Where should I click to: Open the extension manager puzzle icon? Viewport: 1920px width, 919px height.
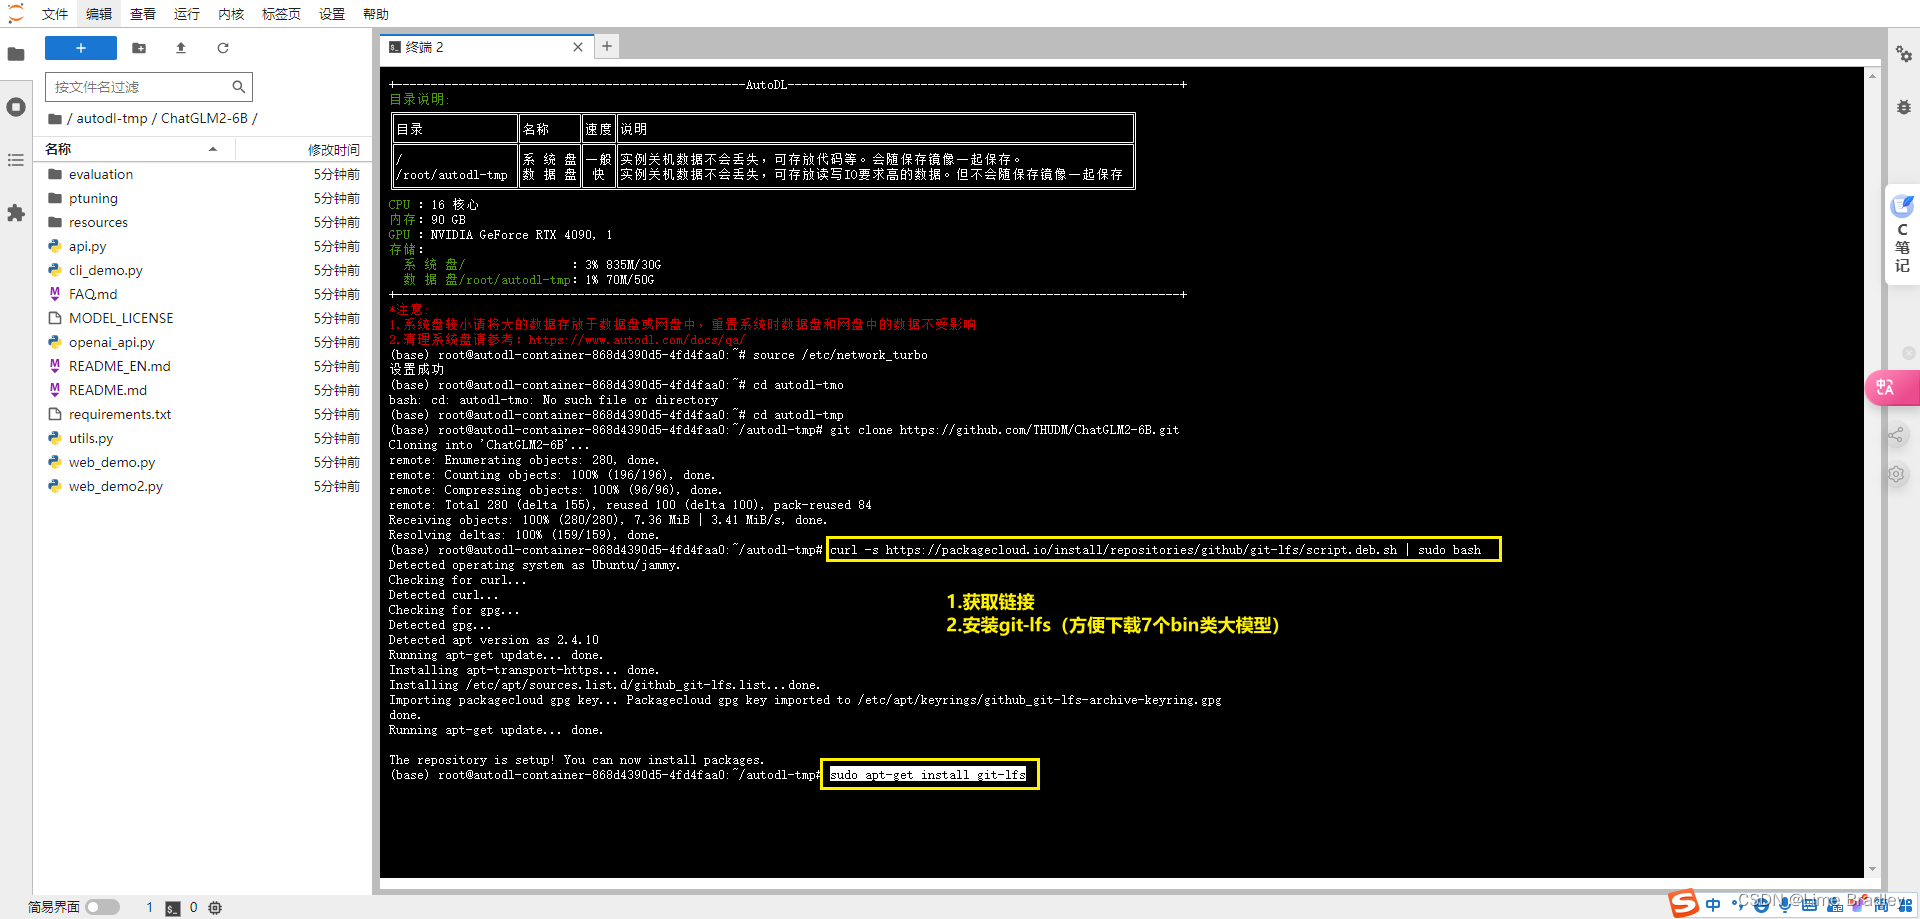(x=16, y=213)
